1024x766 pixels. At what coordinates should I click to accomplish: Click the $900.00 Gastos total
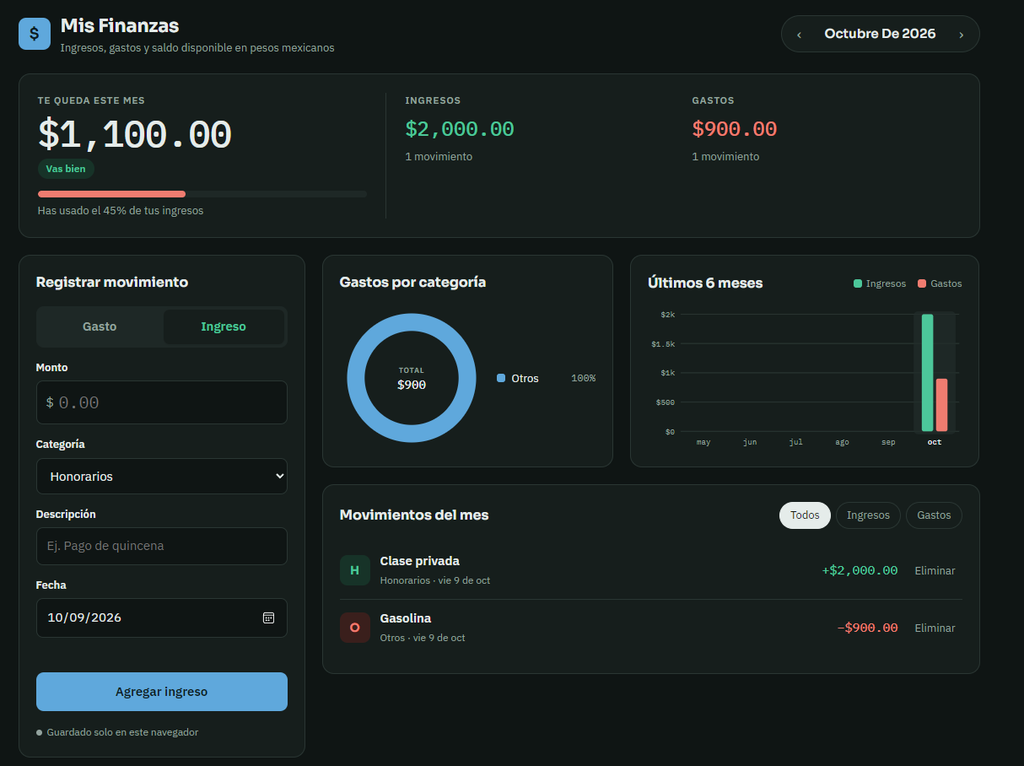coord(734,129)
